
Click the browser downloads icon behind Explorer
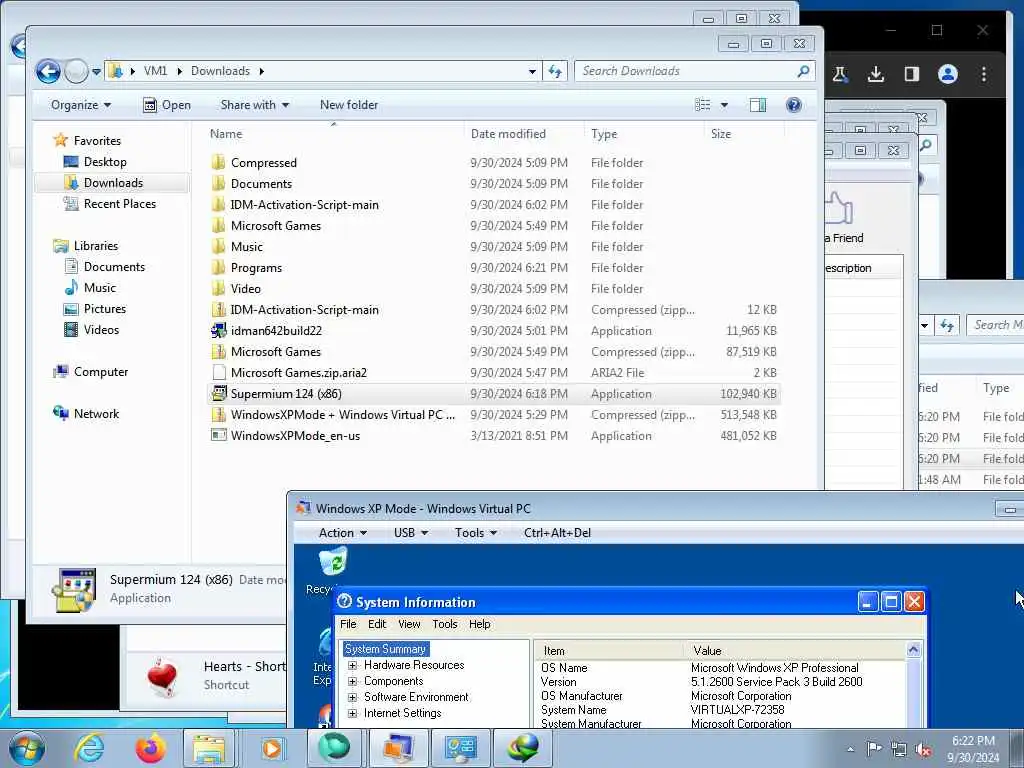pyautogui.click(x=876, y=74)
